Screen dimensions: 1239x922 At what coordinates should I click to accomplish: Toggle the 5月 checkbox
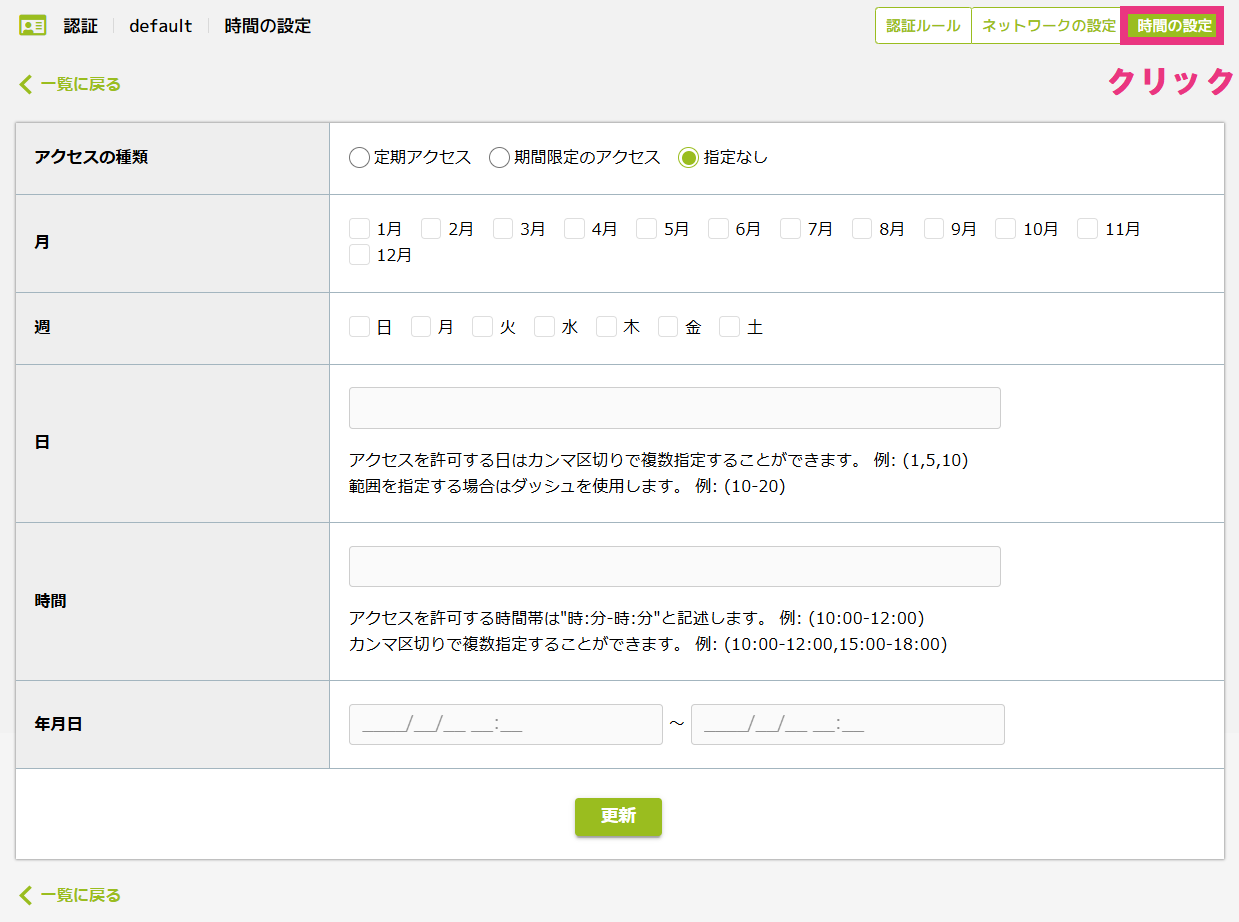click(x=646, y=229)
